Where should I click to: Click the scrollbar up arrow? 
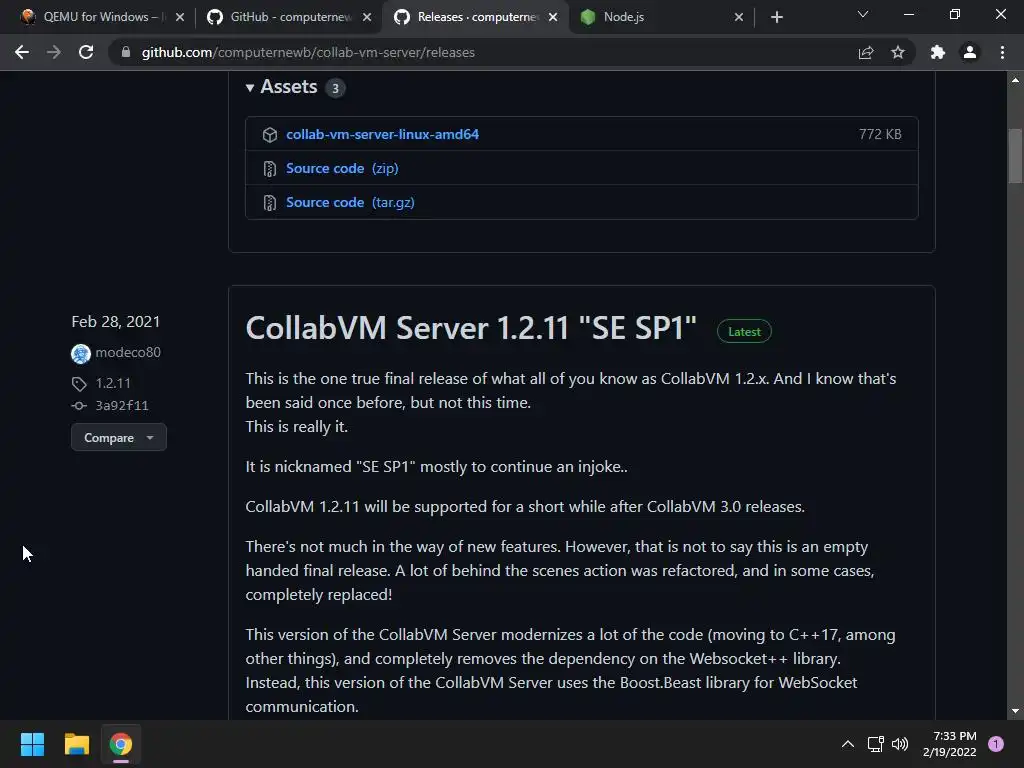click(x=1015, y=80)
